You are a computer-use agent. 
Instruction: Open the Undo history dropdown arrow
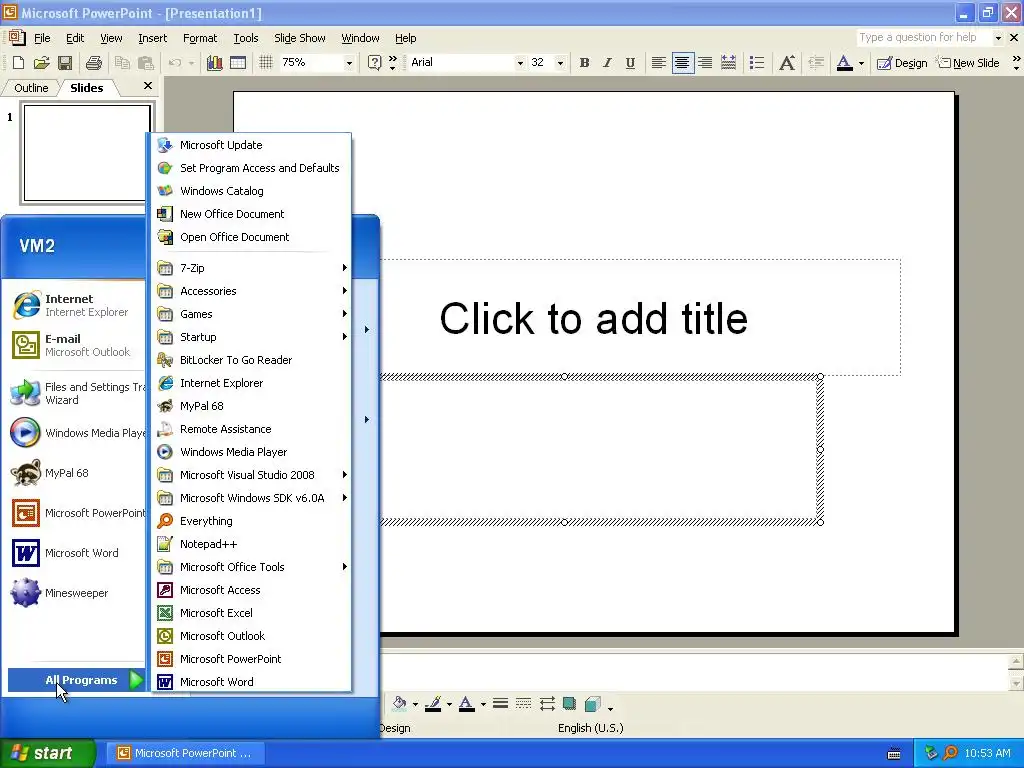191,63
